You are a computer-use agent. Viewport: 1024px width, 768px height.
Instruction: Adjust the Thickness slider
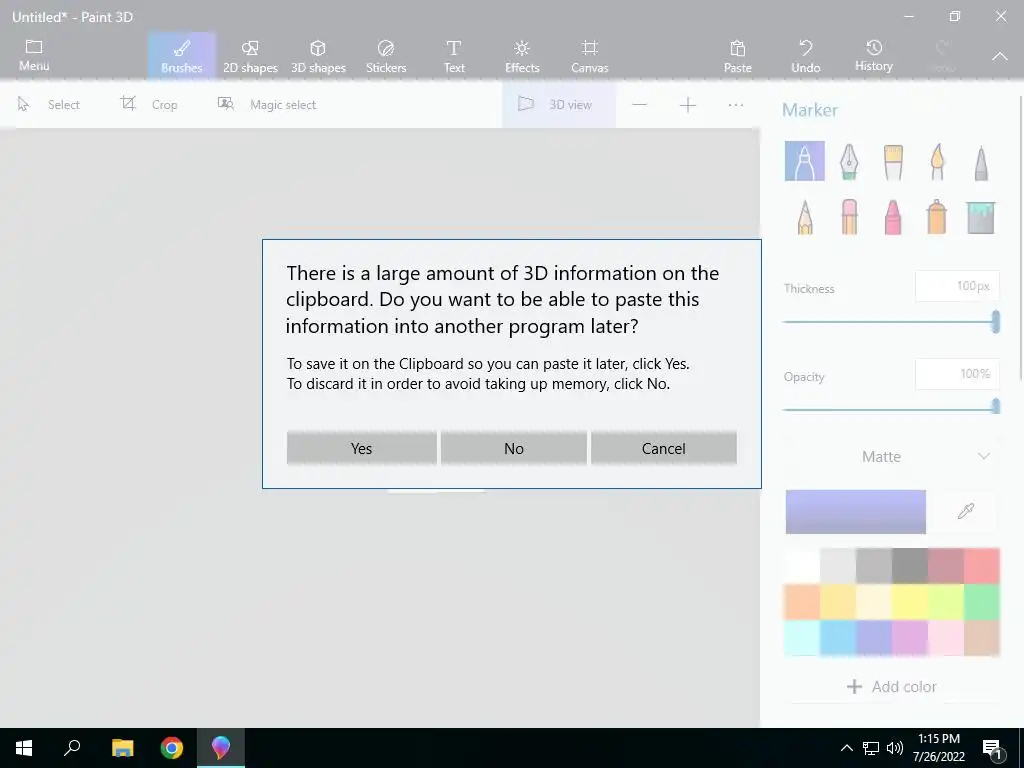tap(891, 322)
